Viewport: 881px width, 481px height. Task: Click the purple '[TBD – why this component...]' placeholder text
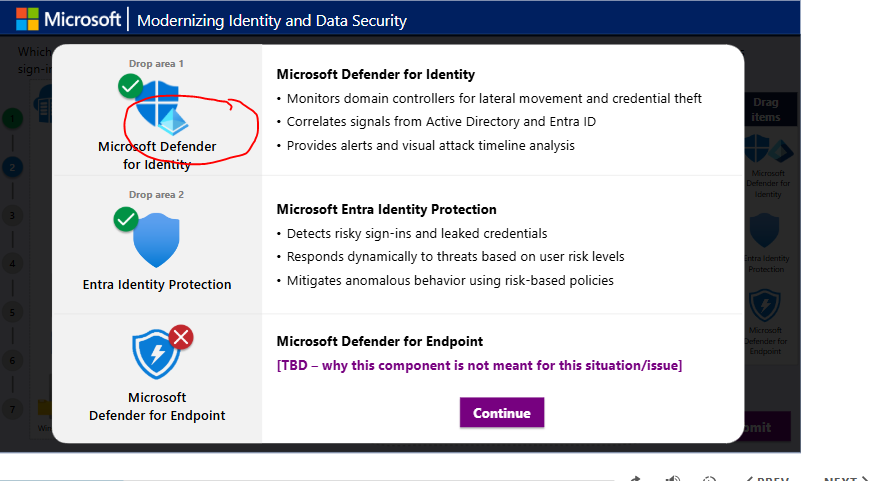(x=479, y=365)
